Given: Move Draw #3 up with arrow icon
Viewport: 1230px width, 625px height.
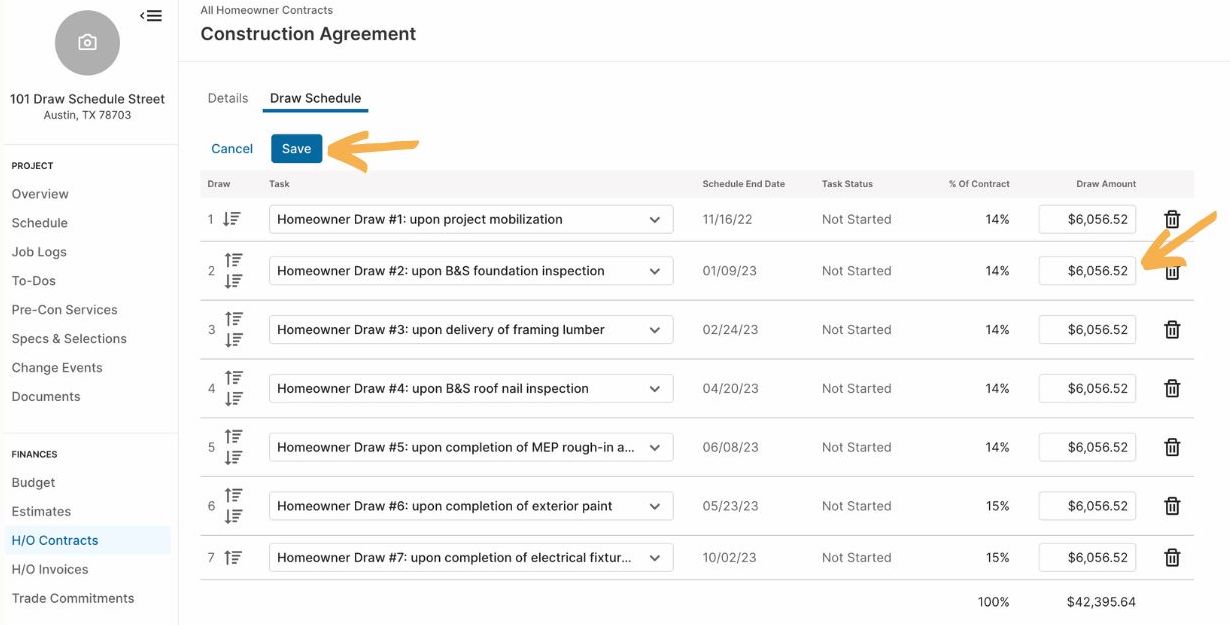Looking at the screenshot, I should click(x=234, y=319).
